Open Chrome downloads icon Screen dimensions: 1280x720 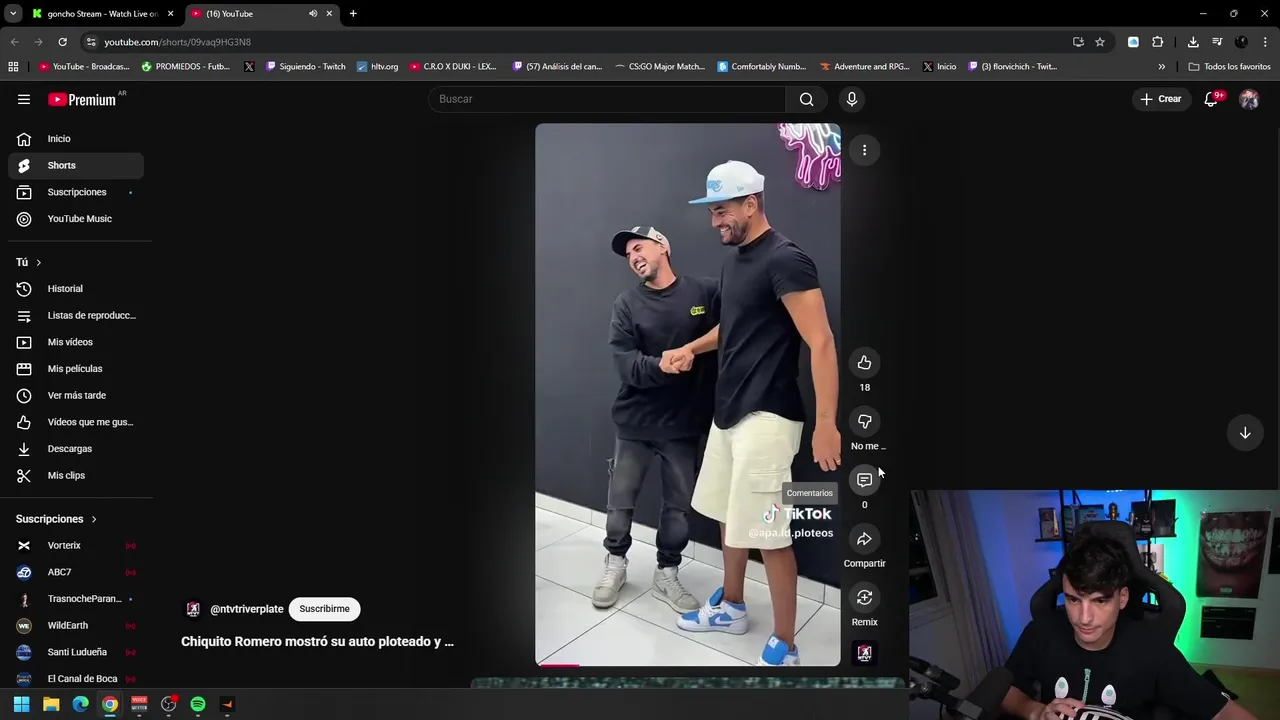tap(1193, 42)
